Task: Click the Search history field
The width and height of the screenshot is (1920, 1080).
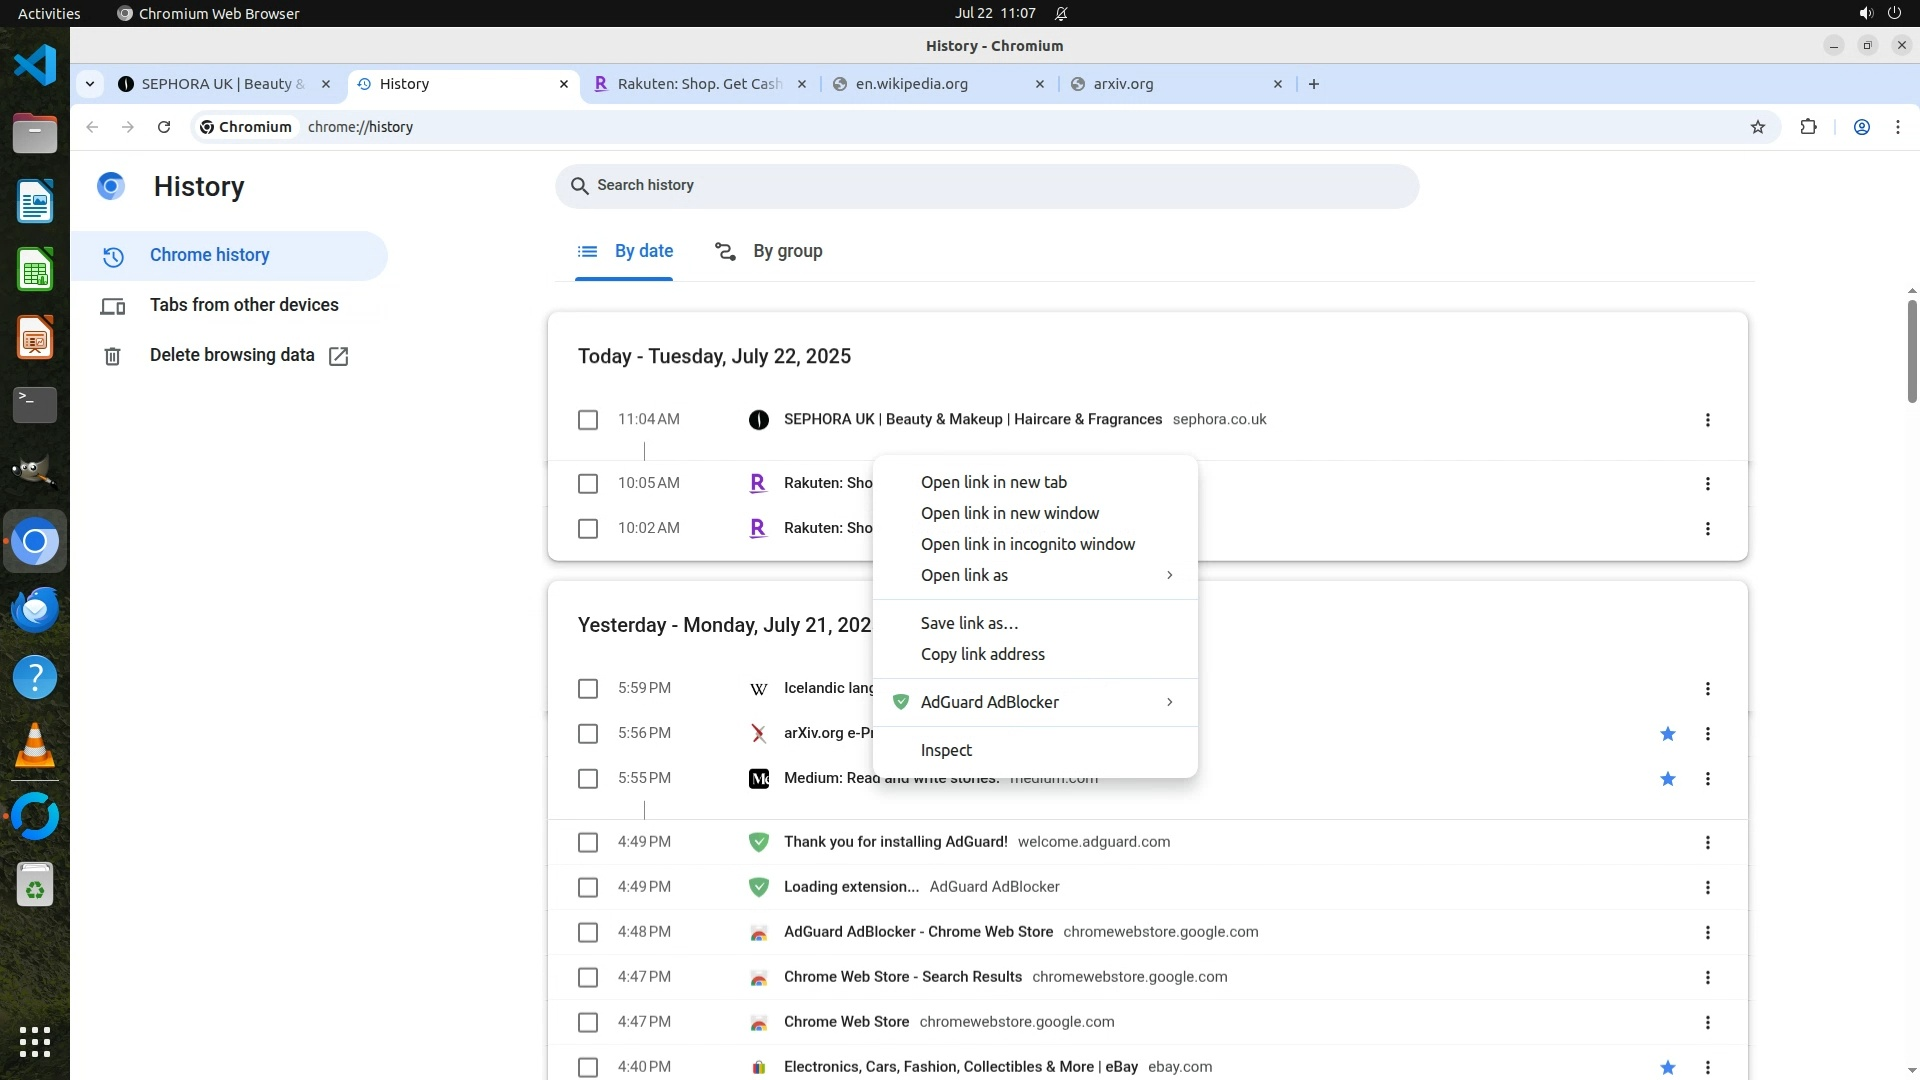Action: [x=986, y=186]
